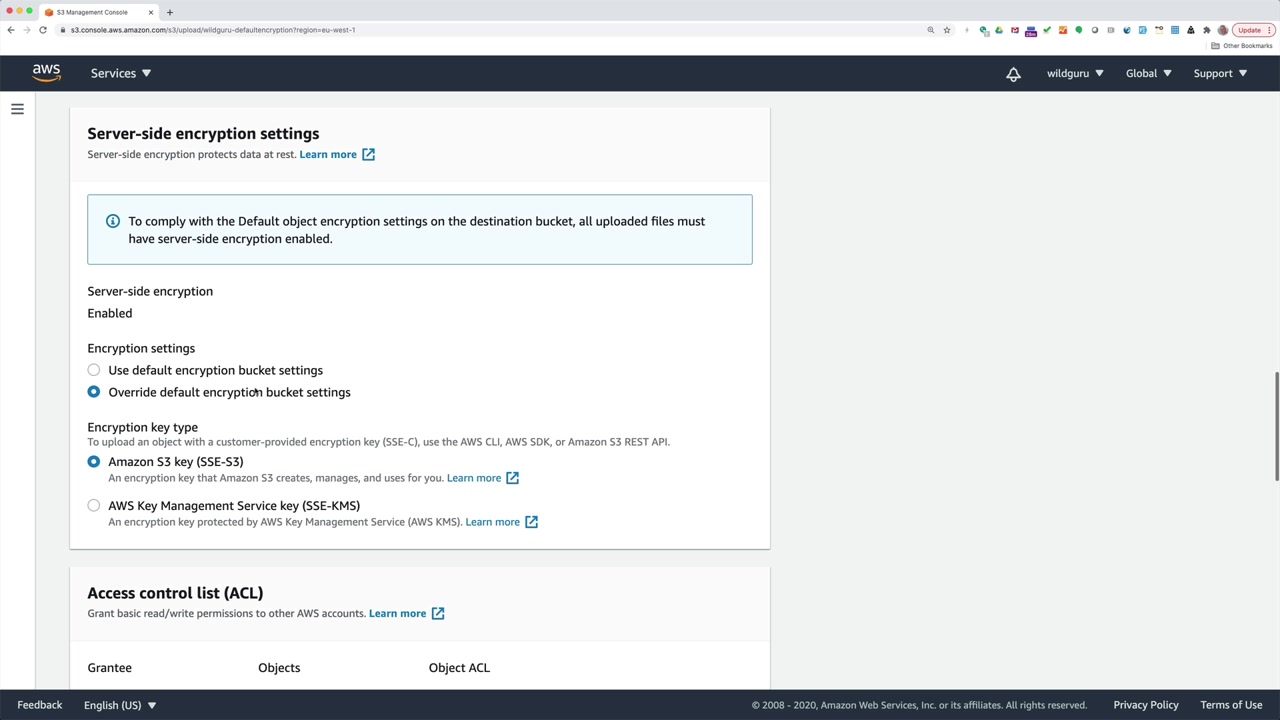Open the Feedback link in footer
The width and height of the screenshot is (1280, 720).
[x=40, y=705]
